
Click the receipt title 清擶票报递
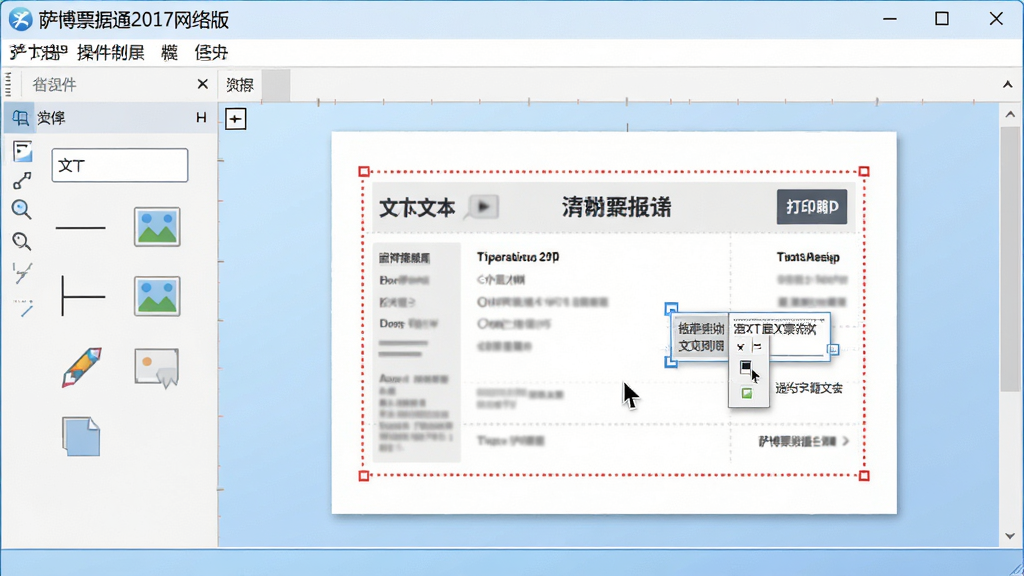click(x=616, y=208)
